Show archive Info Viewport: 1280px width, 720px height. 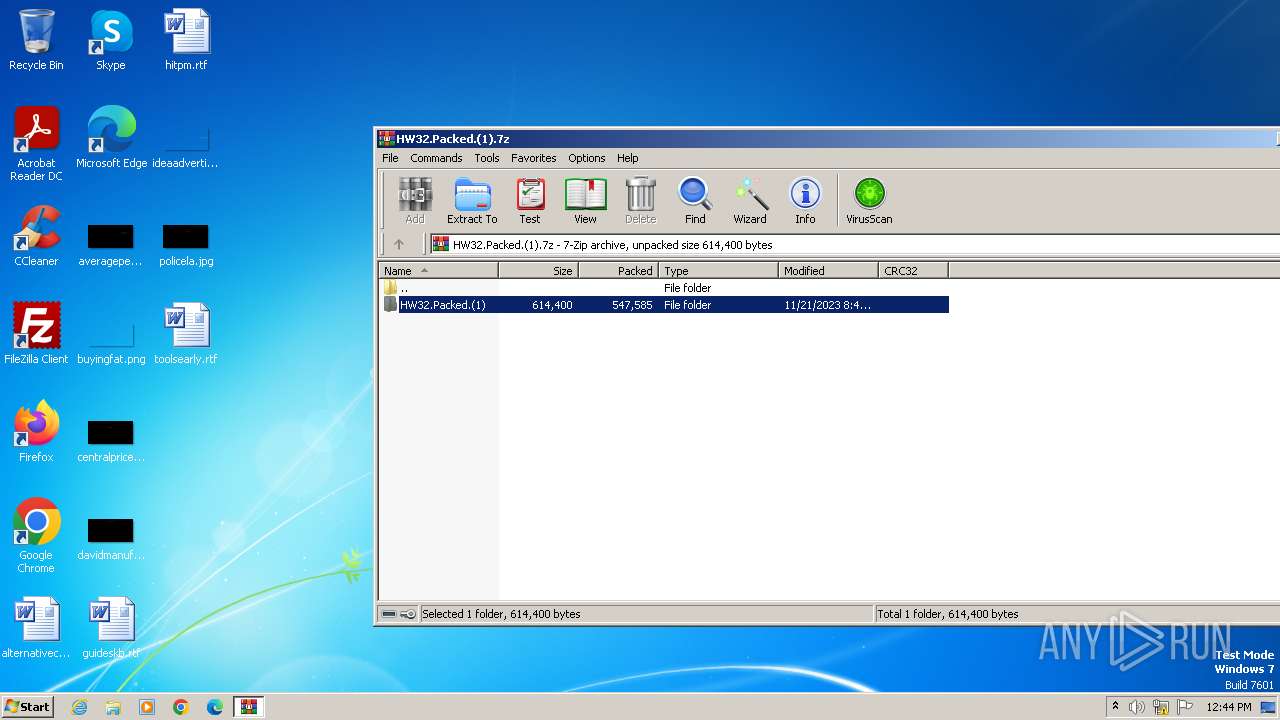[805, 201]
